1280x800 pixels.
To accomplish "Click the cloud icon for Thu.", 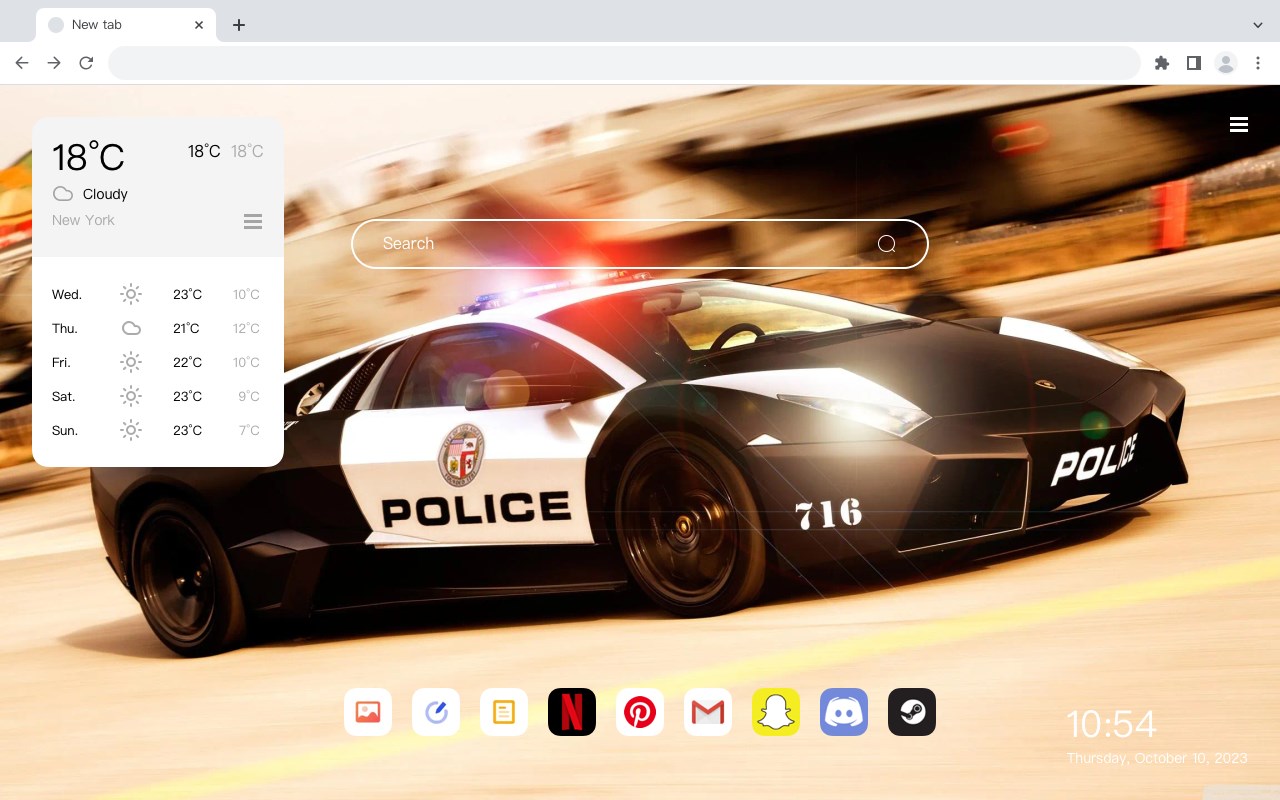I will 131,328.
